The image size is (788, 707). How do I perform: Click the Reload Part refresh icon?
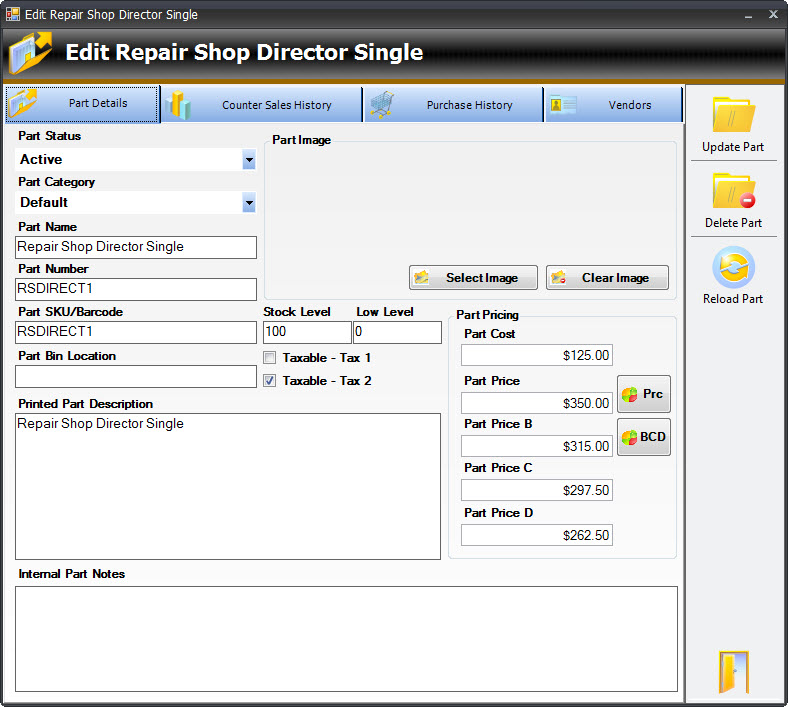pyautogui.click(x=733, y=268)
